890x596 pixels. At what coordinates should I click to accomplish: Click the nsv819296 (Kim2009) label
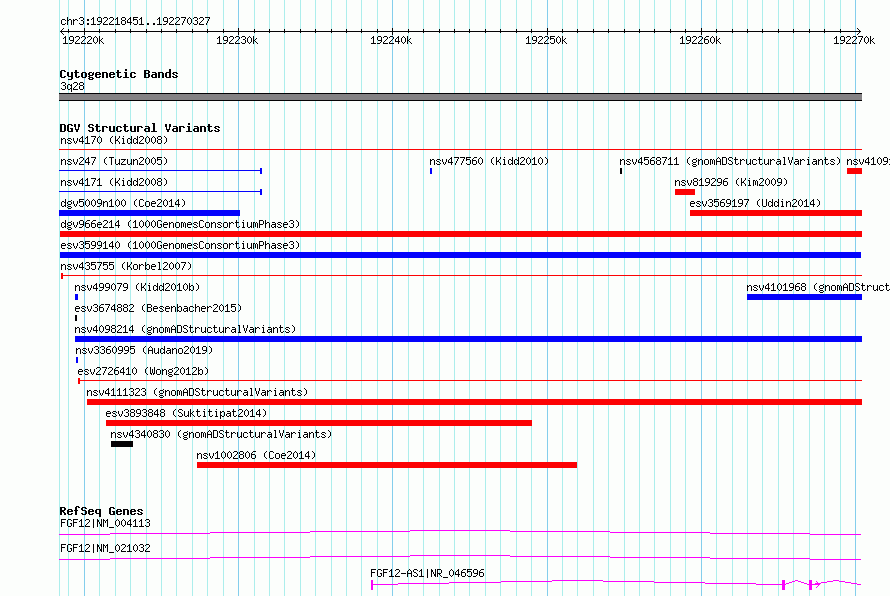coord(731,182)
